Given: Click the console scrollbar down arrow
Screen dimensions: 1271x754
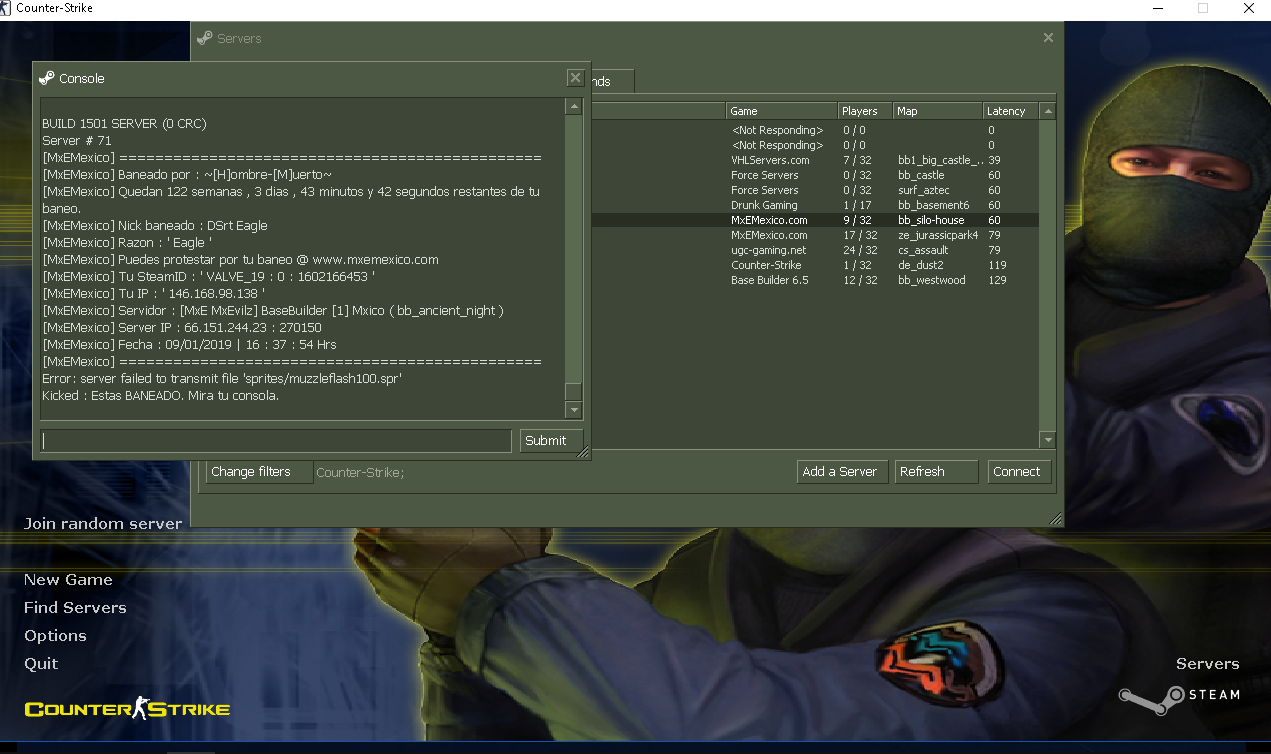Looking at the screenshot, I should coord(573,410).
